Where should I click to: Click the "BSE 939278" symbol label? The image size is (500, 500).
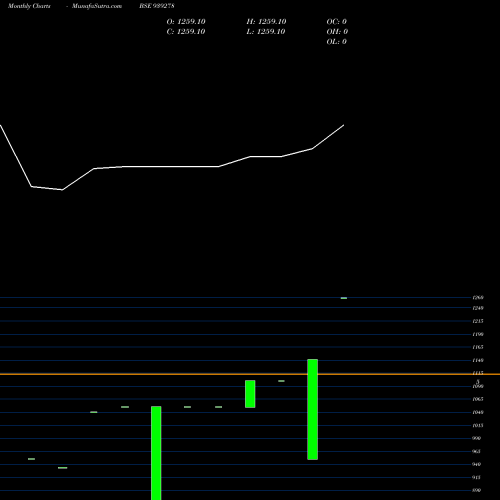click(157, 6)
